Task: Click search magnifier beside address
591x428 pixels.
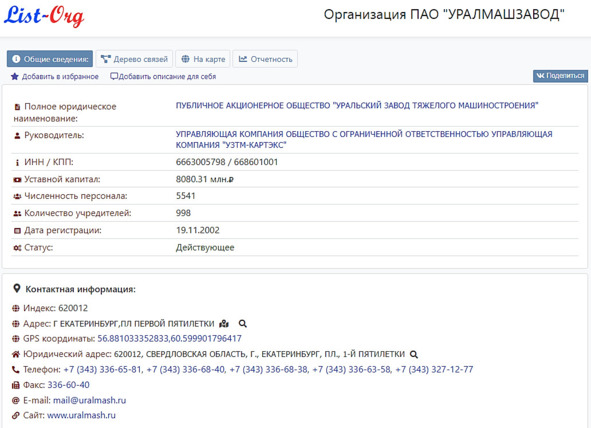Action: point(243,324)
